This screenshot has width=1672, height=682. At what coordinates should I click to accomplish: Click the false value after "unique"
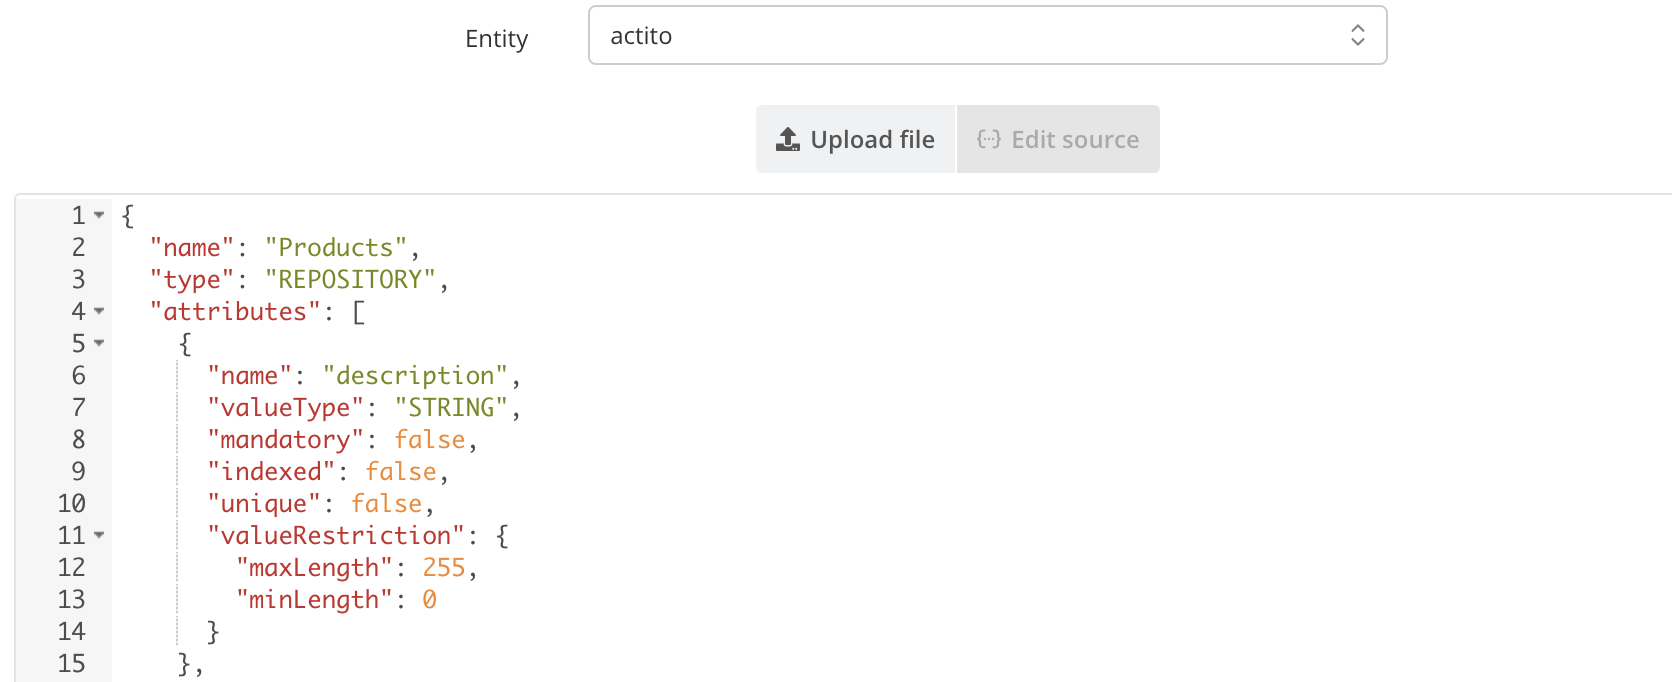pos(387,503)
